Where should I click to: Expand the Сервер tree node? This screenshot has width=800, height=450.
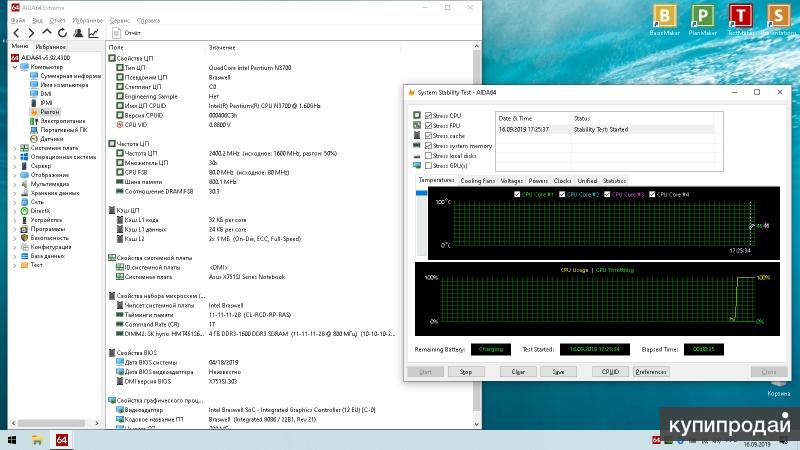click(15, 166)
